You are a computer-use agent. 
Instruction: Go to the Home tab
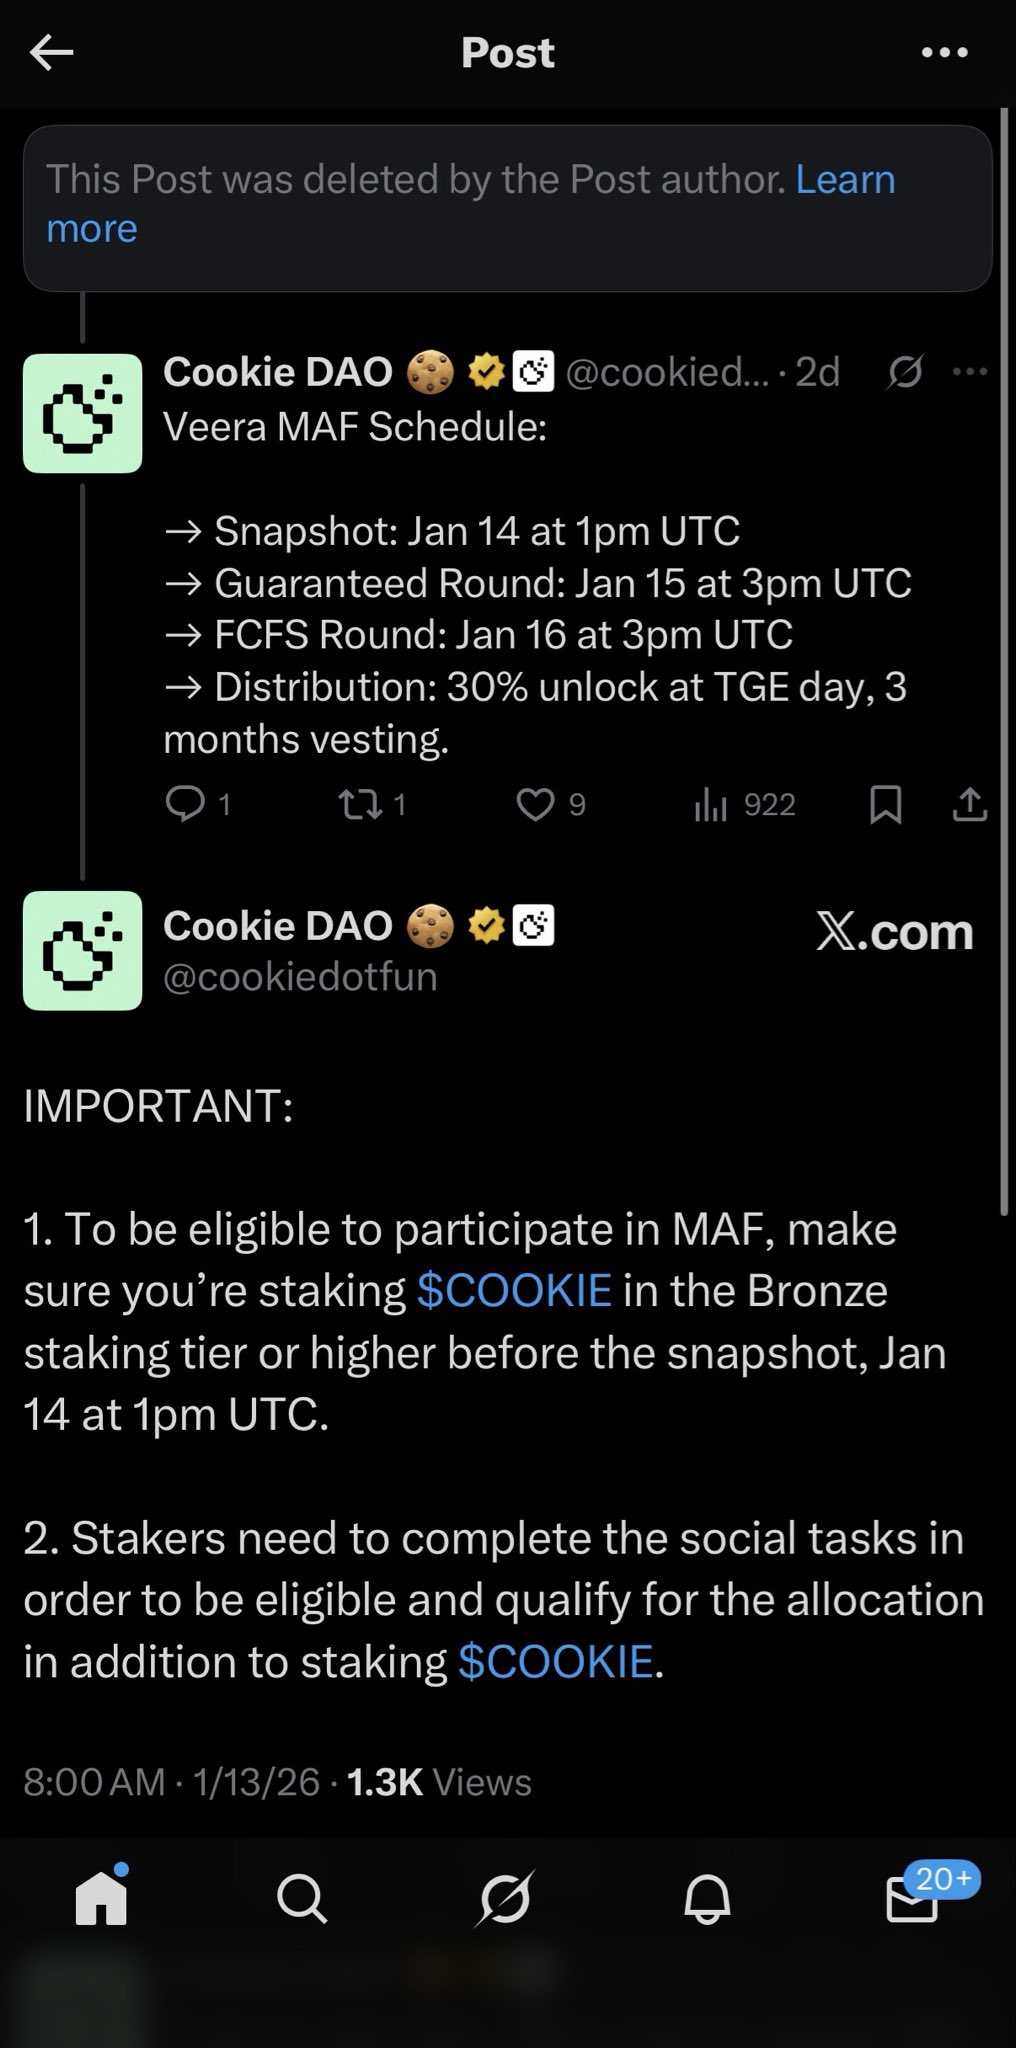[x=102, y=1897]
